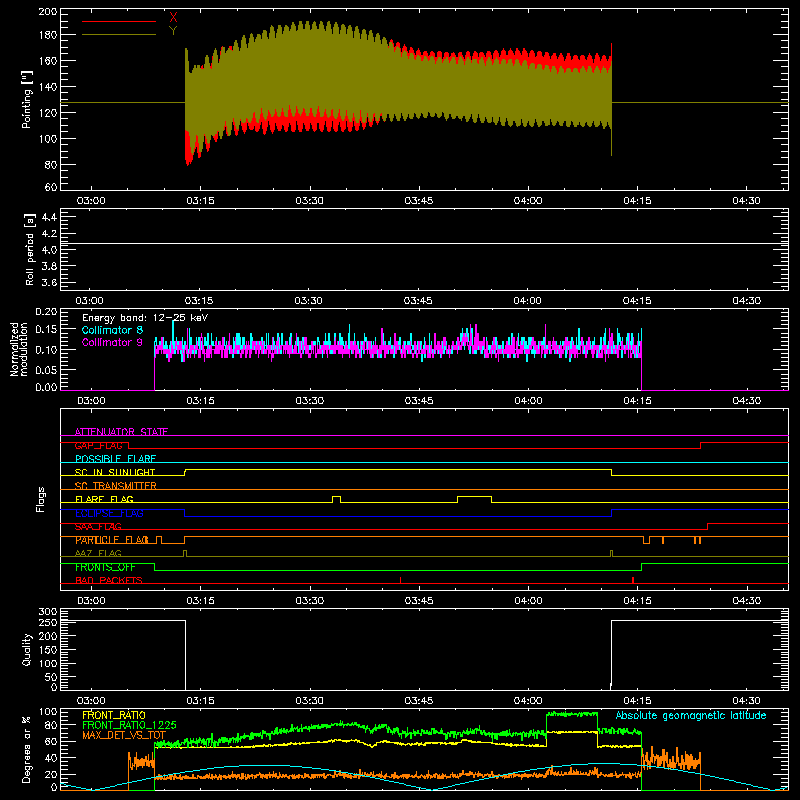Click the AA7_FLAG label
800x800 pixels.
(98, 553)
